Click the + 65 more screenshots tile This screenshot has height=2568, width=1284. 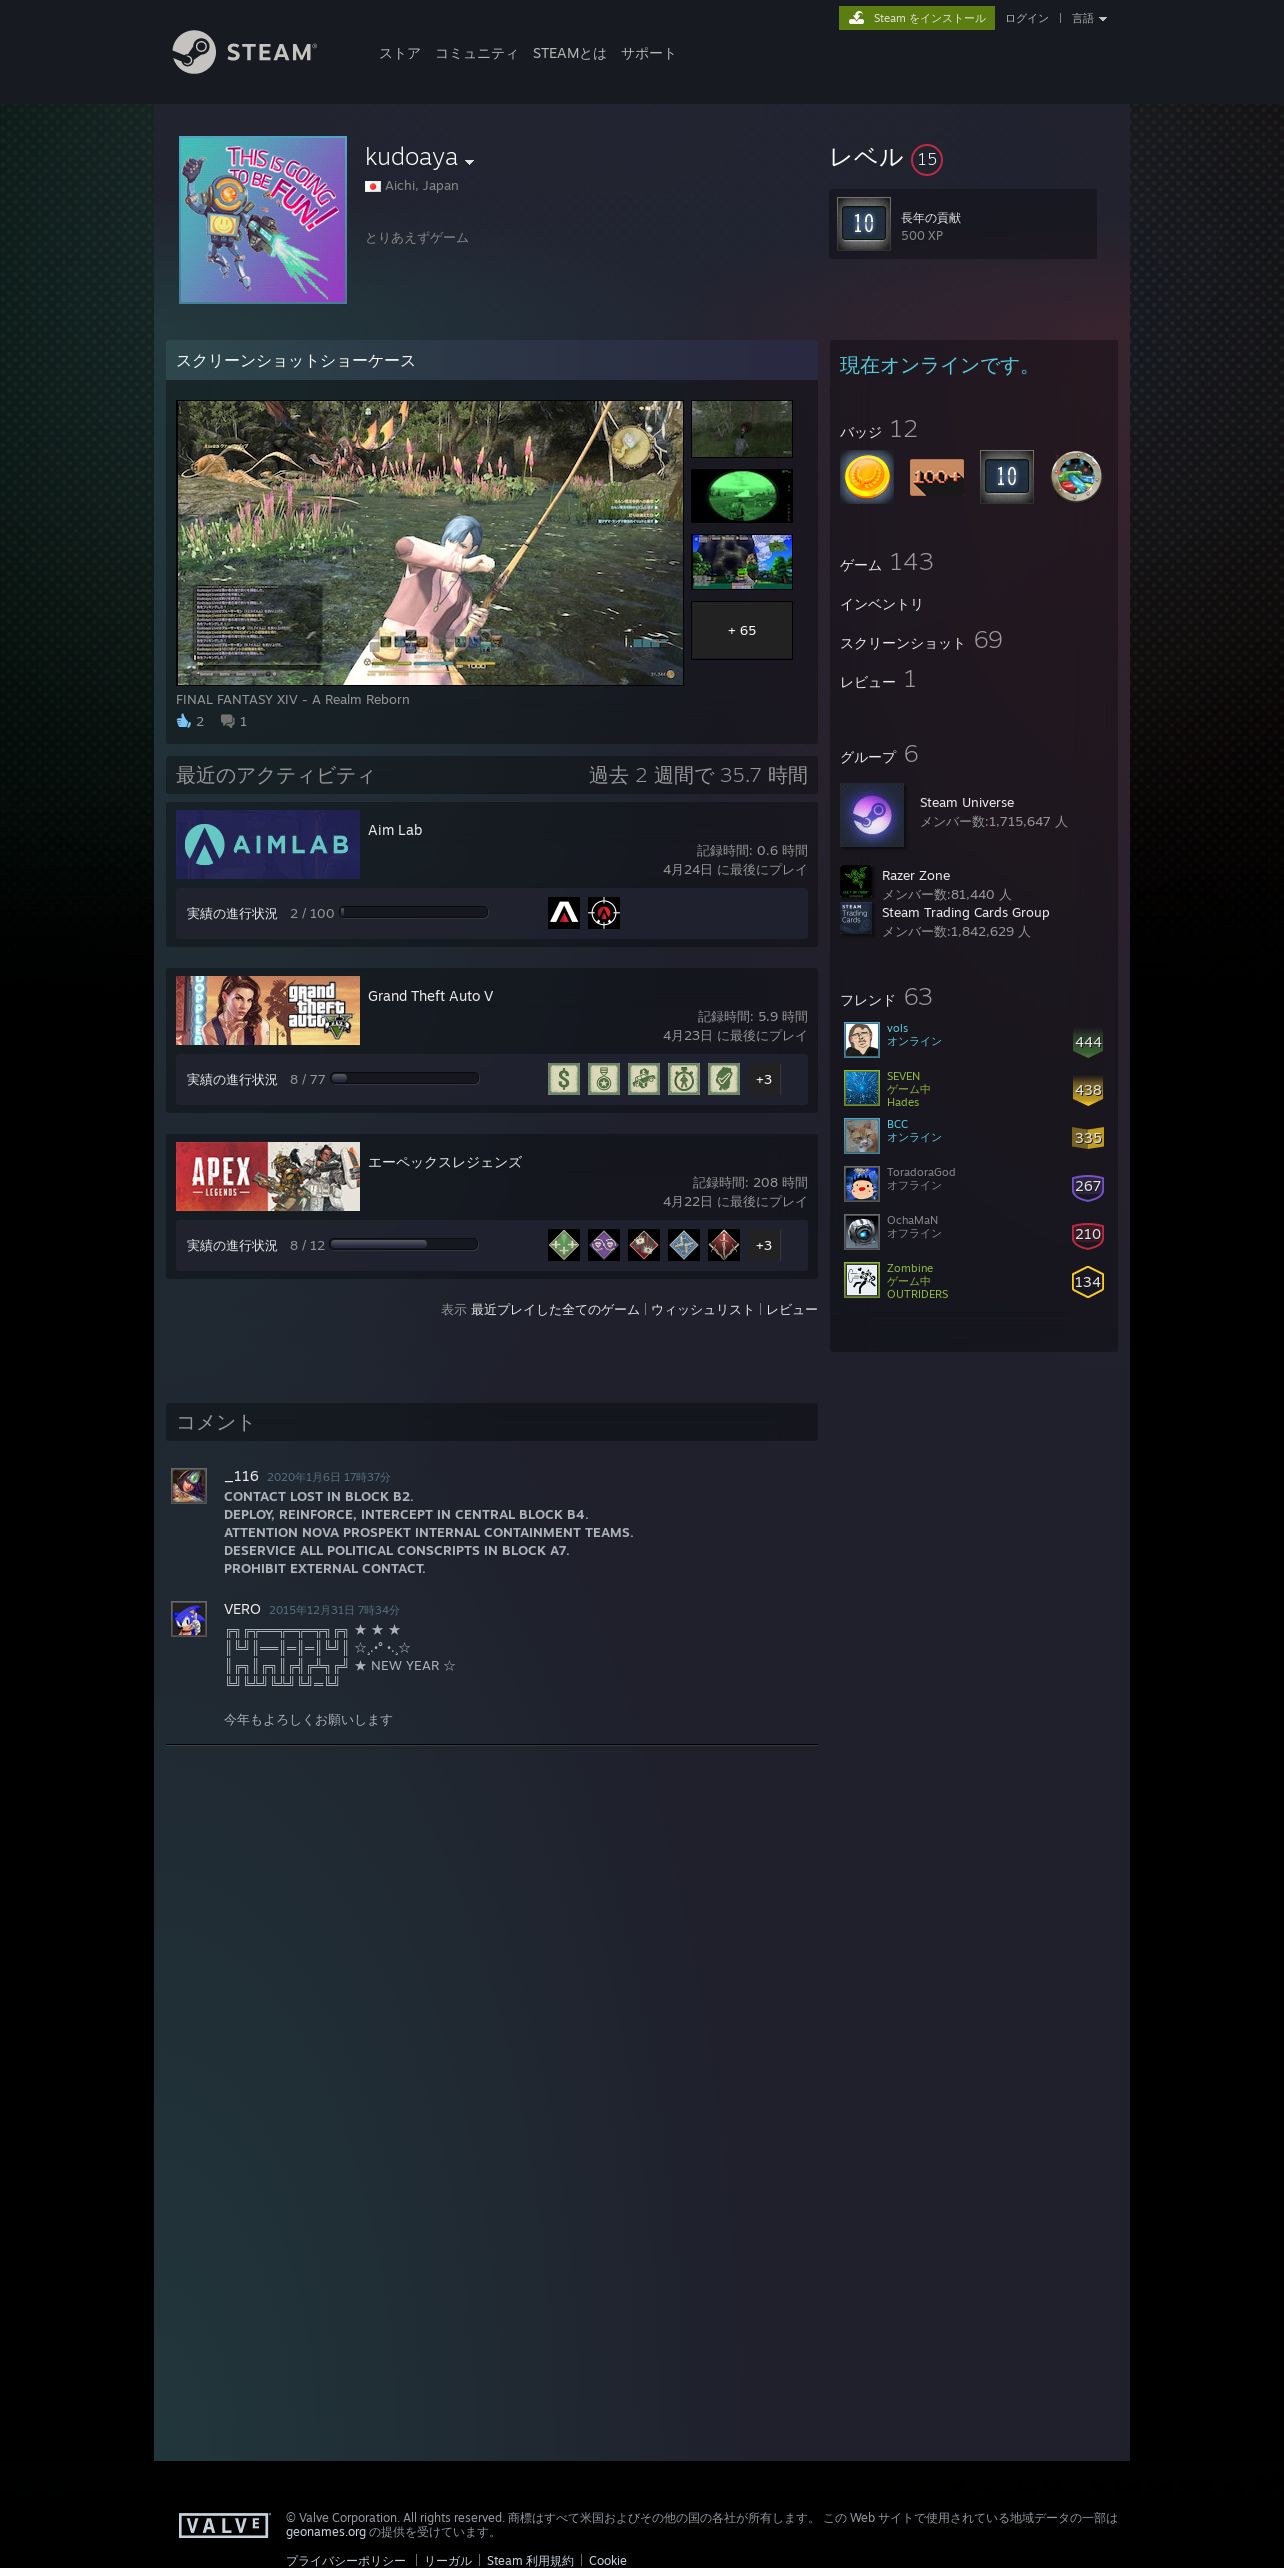742,630
